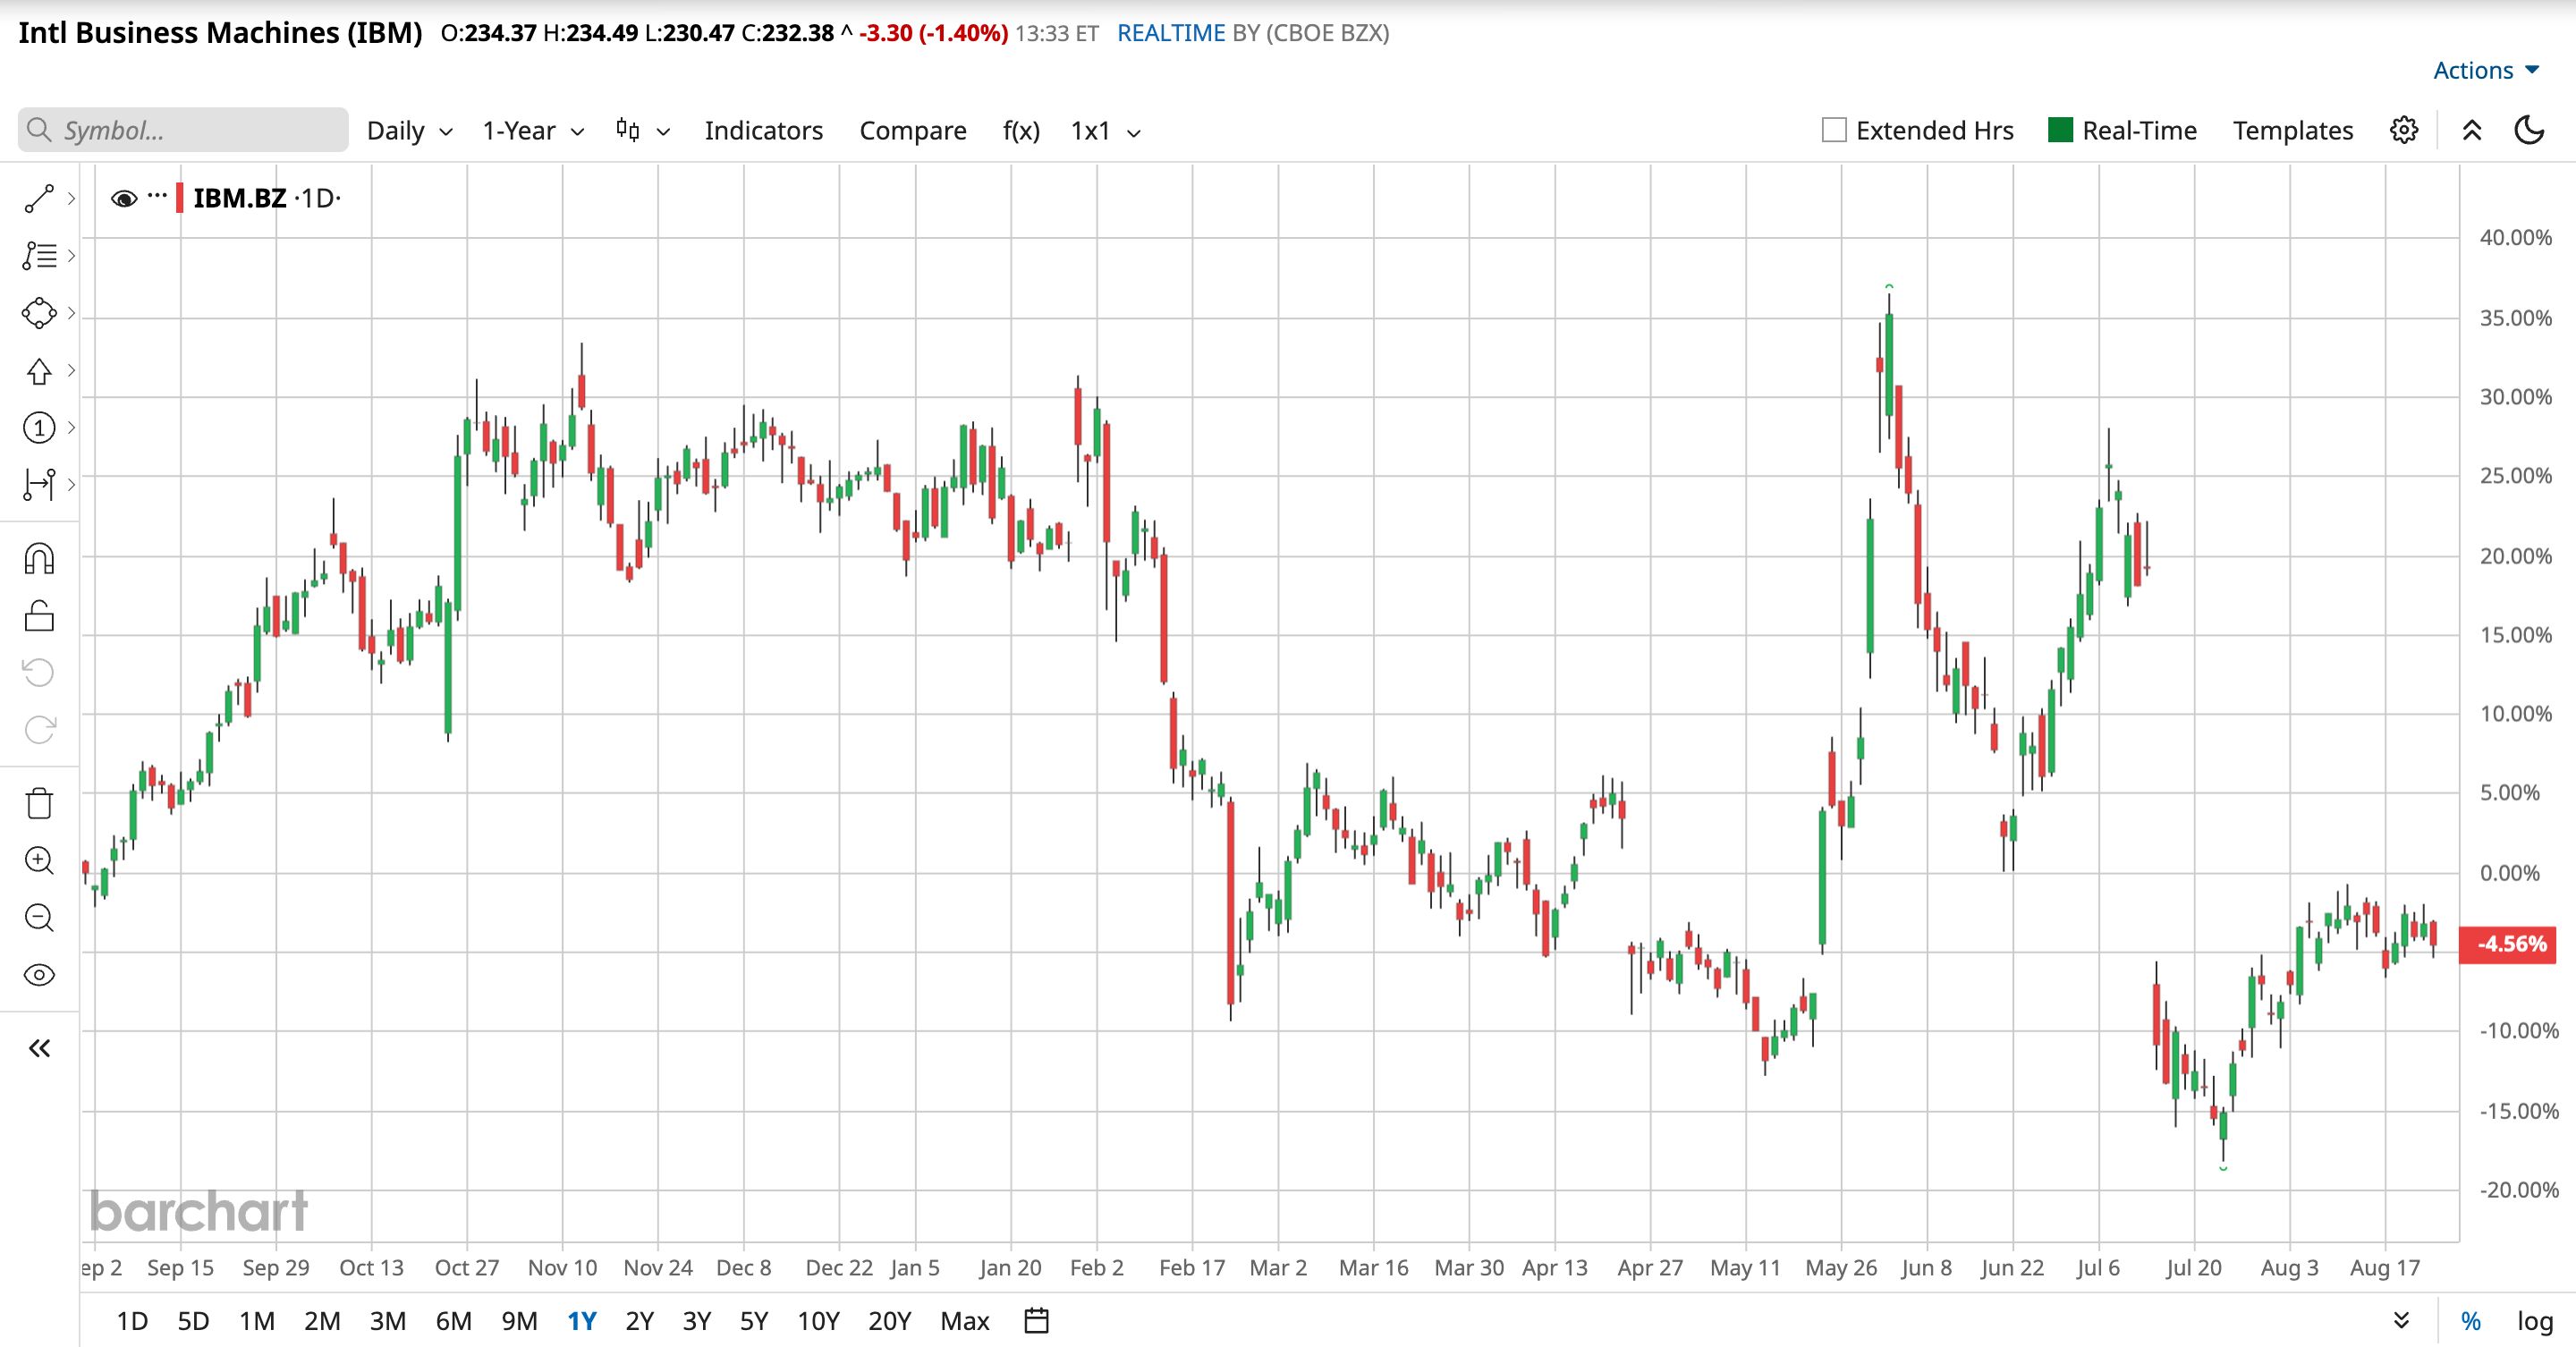Viewport: 2576px width, 1347px height.
Task: Select the 1Y range
Action: tap(582, 1321)
